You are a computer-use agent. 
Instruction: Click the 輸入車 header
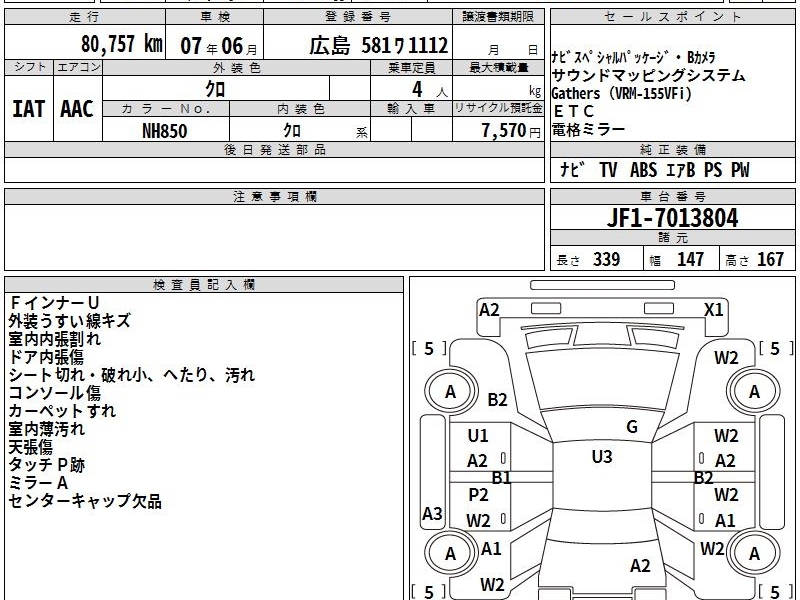pyautogui.click(x=411, y=109)
